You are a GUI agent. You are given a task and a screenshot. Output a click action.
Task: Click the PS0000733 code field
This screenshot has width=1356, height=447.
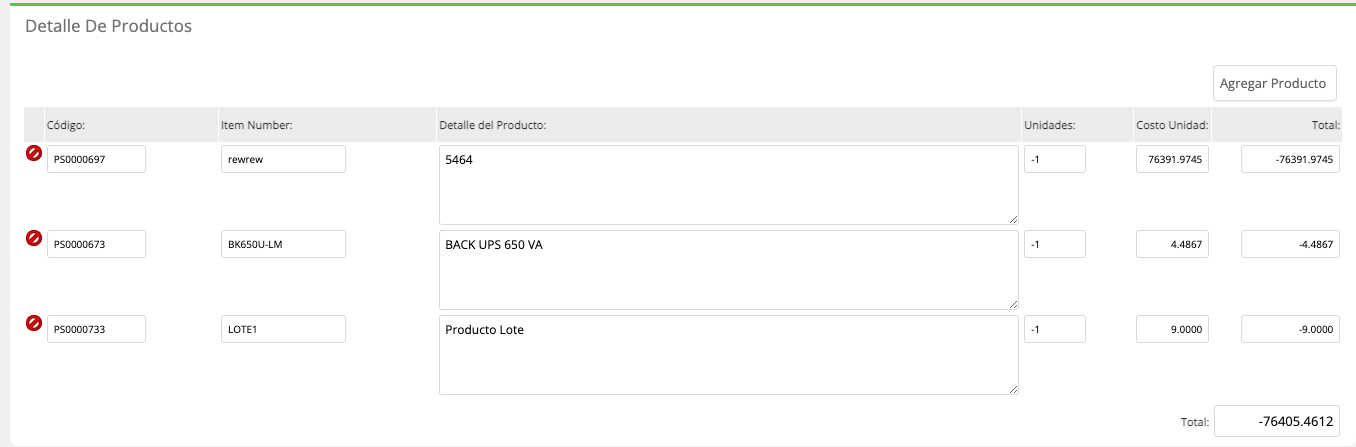[96, 329]
